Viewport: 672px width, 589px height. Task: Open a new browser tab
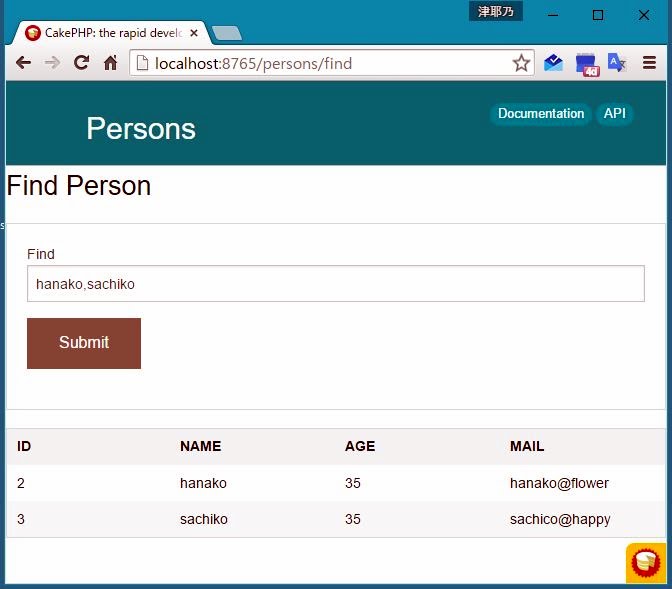[227, 33]
